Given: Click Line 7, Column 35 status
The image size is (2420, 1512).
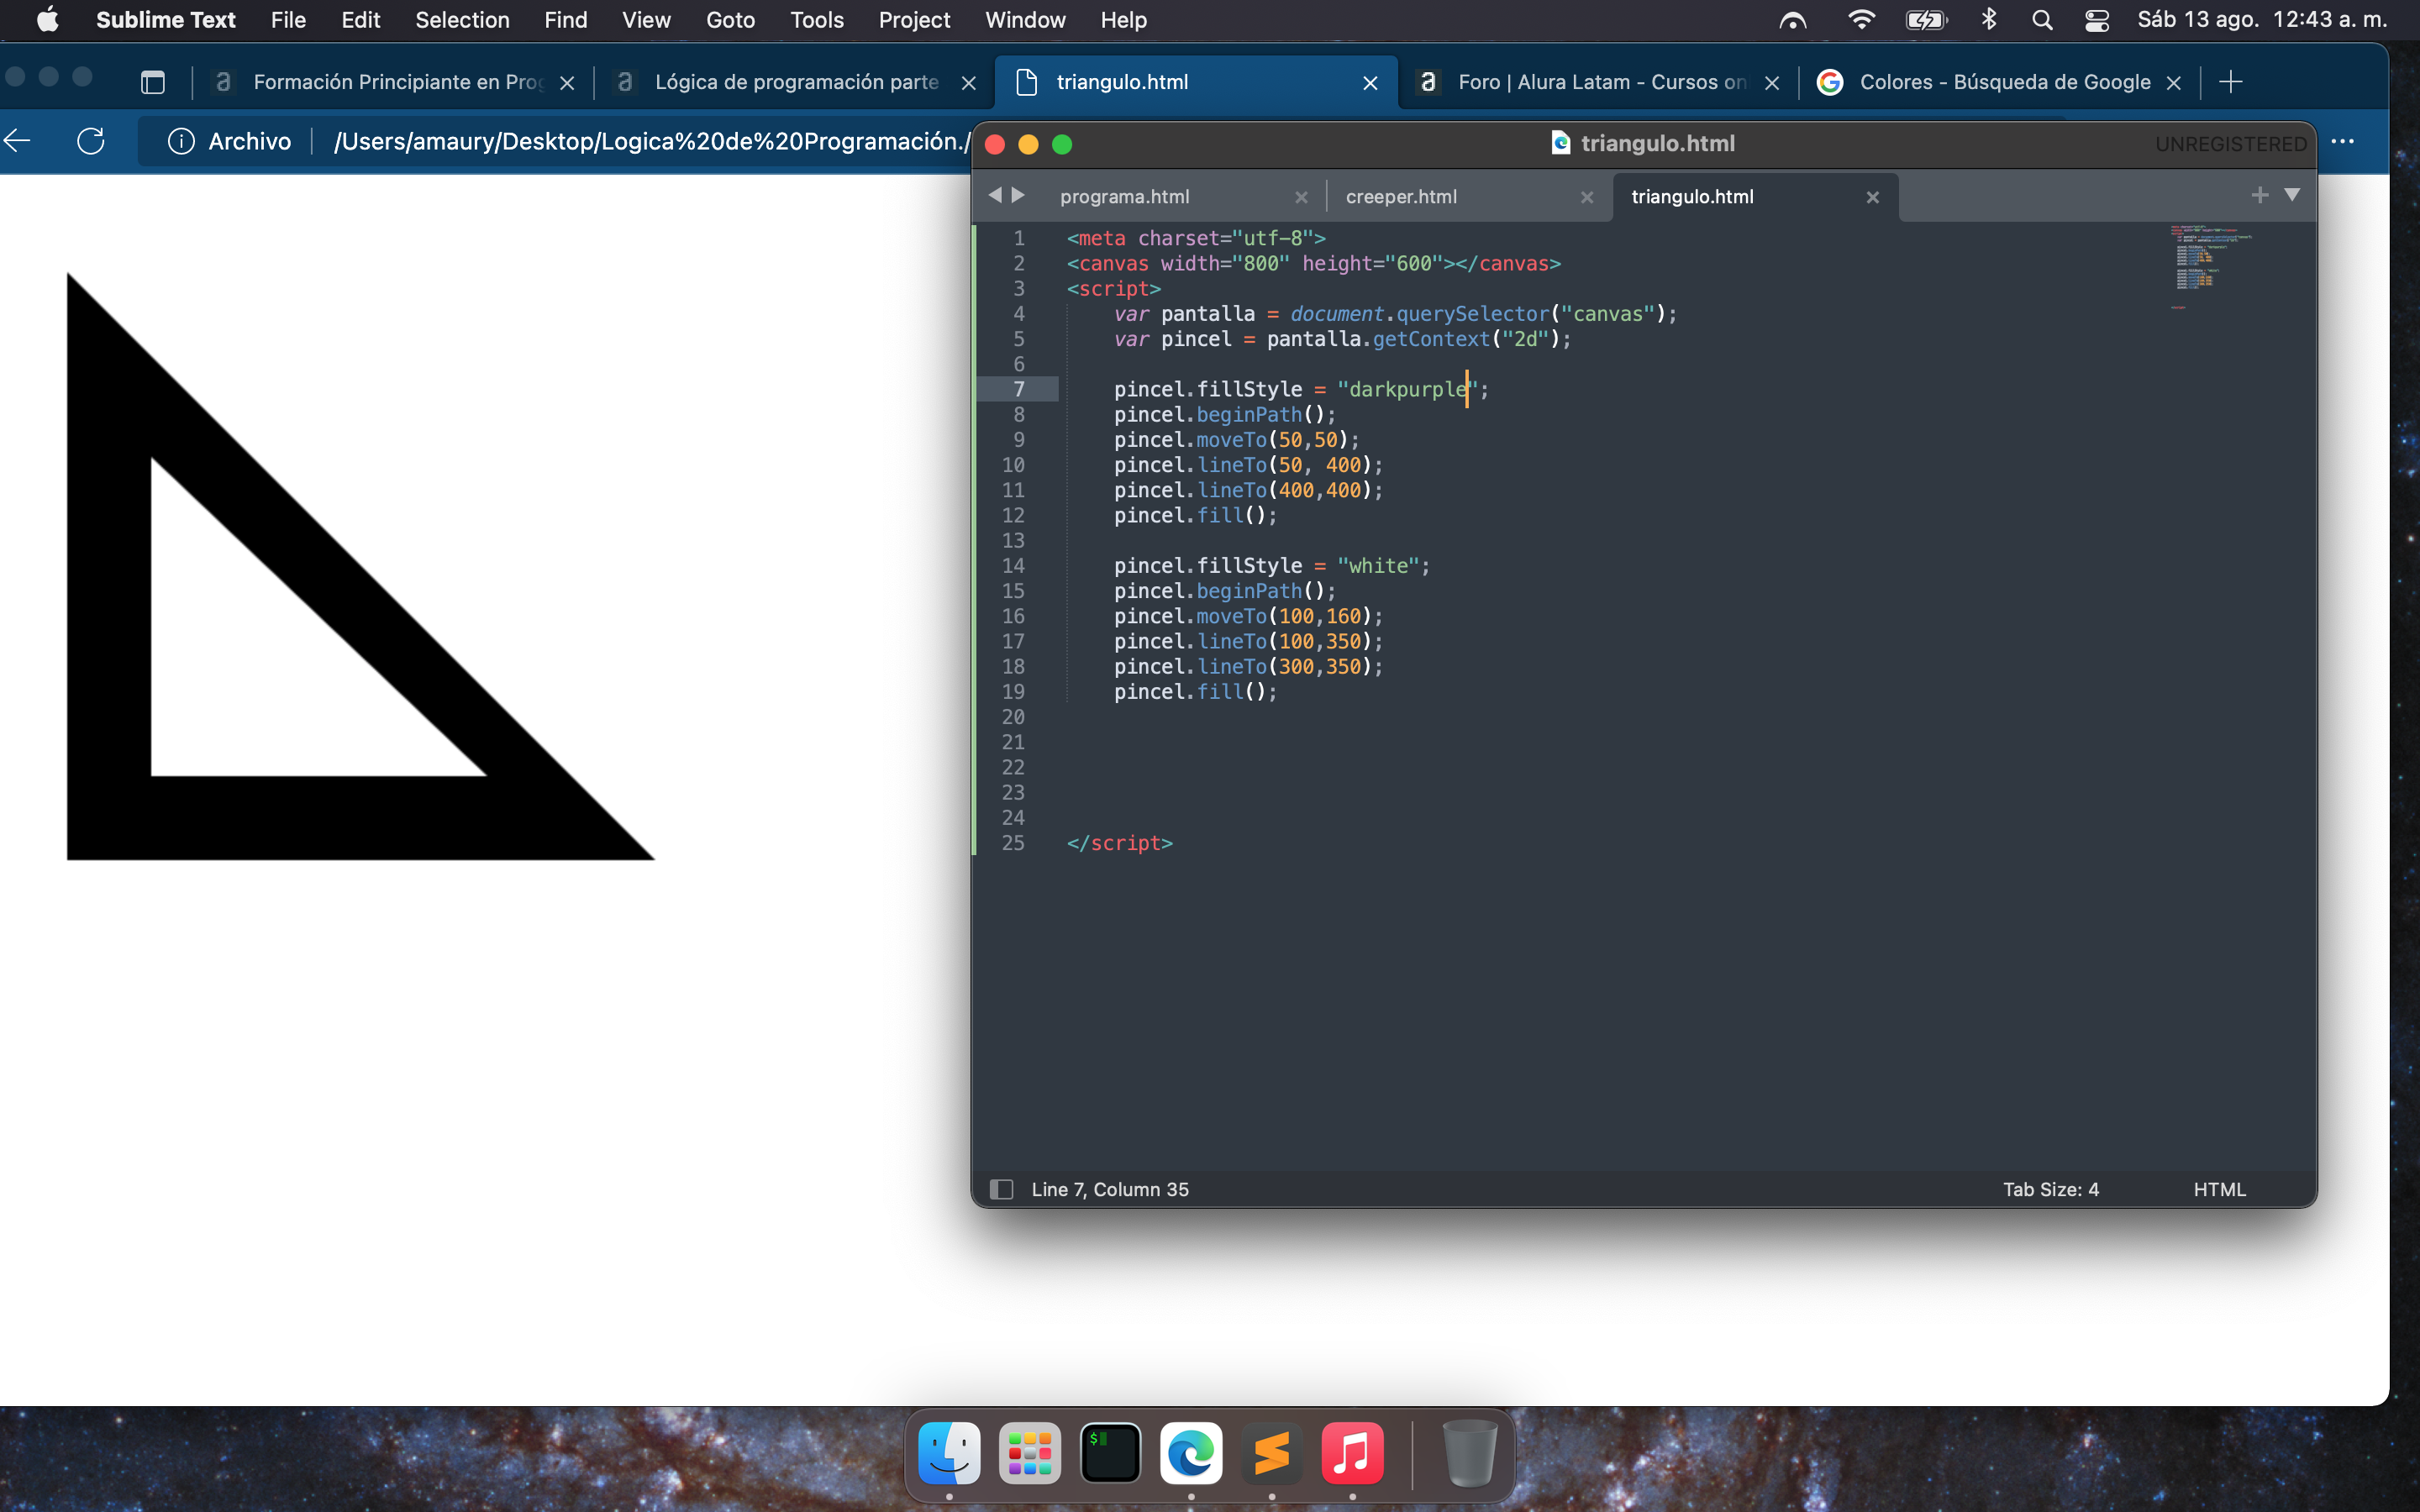Looking at the screenshot, I should [1110, 1189].
